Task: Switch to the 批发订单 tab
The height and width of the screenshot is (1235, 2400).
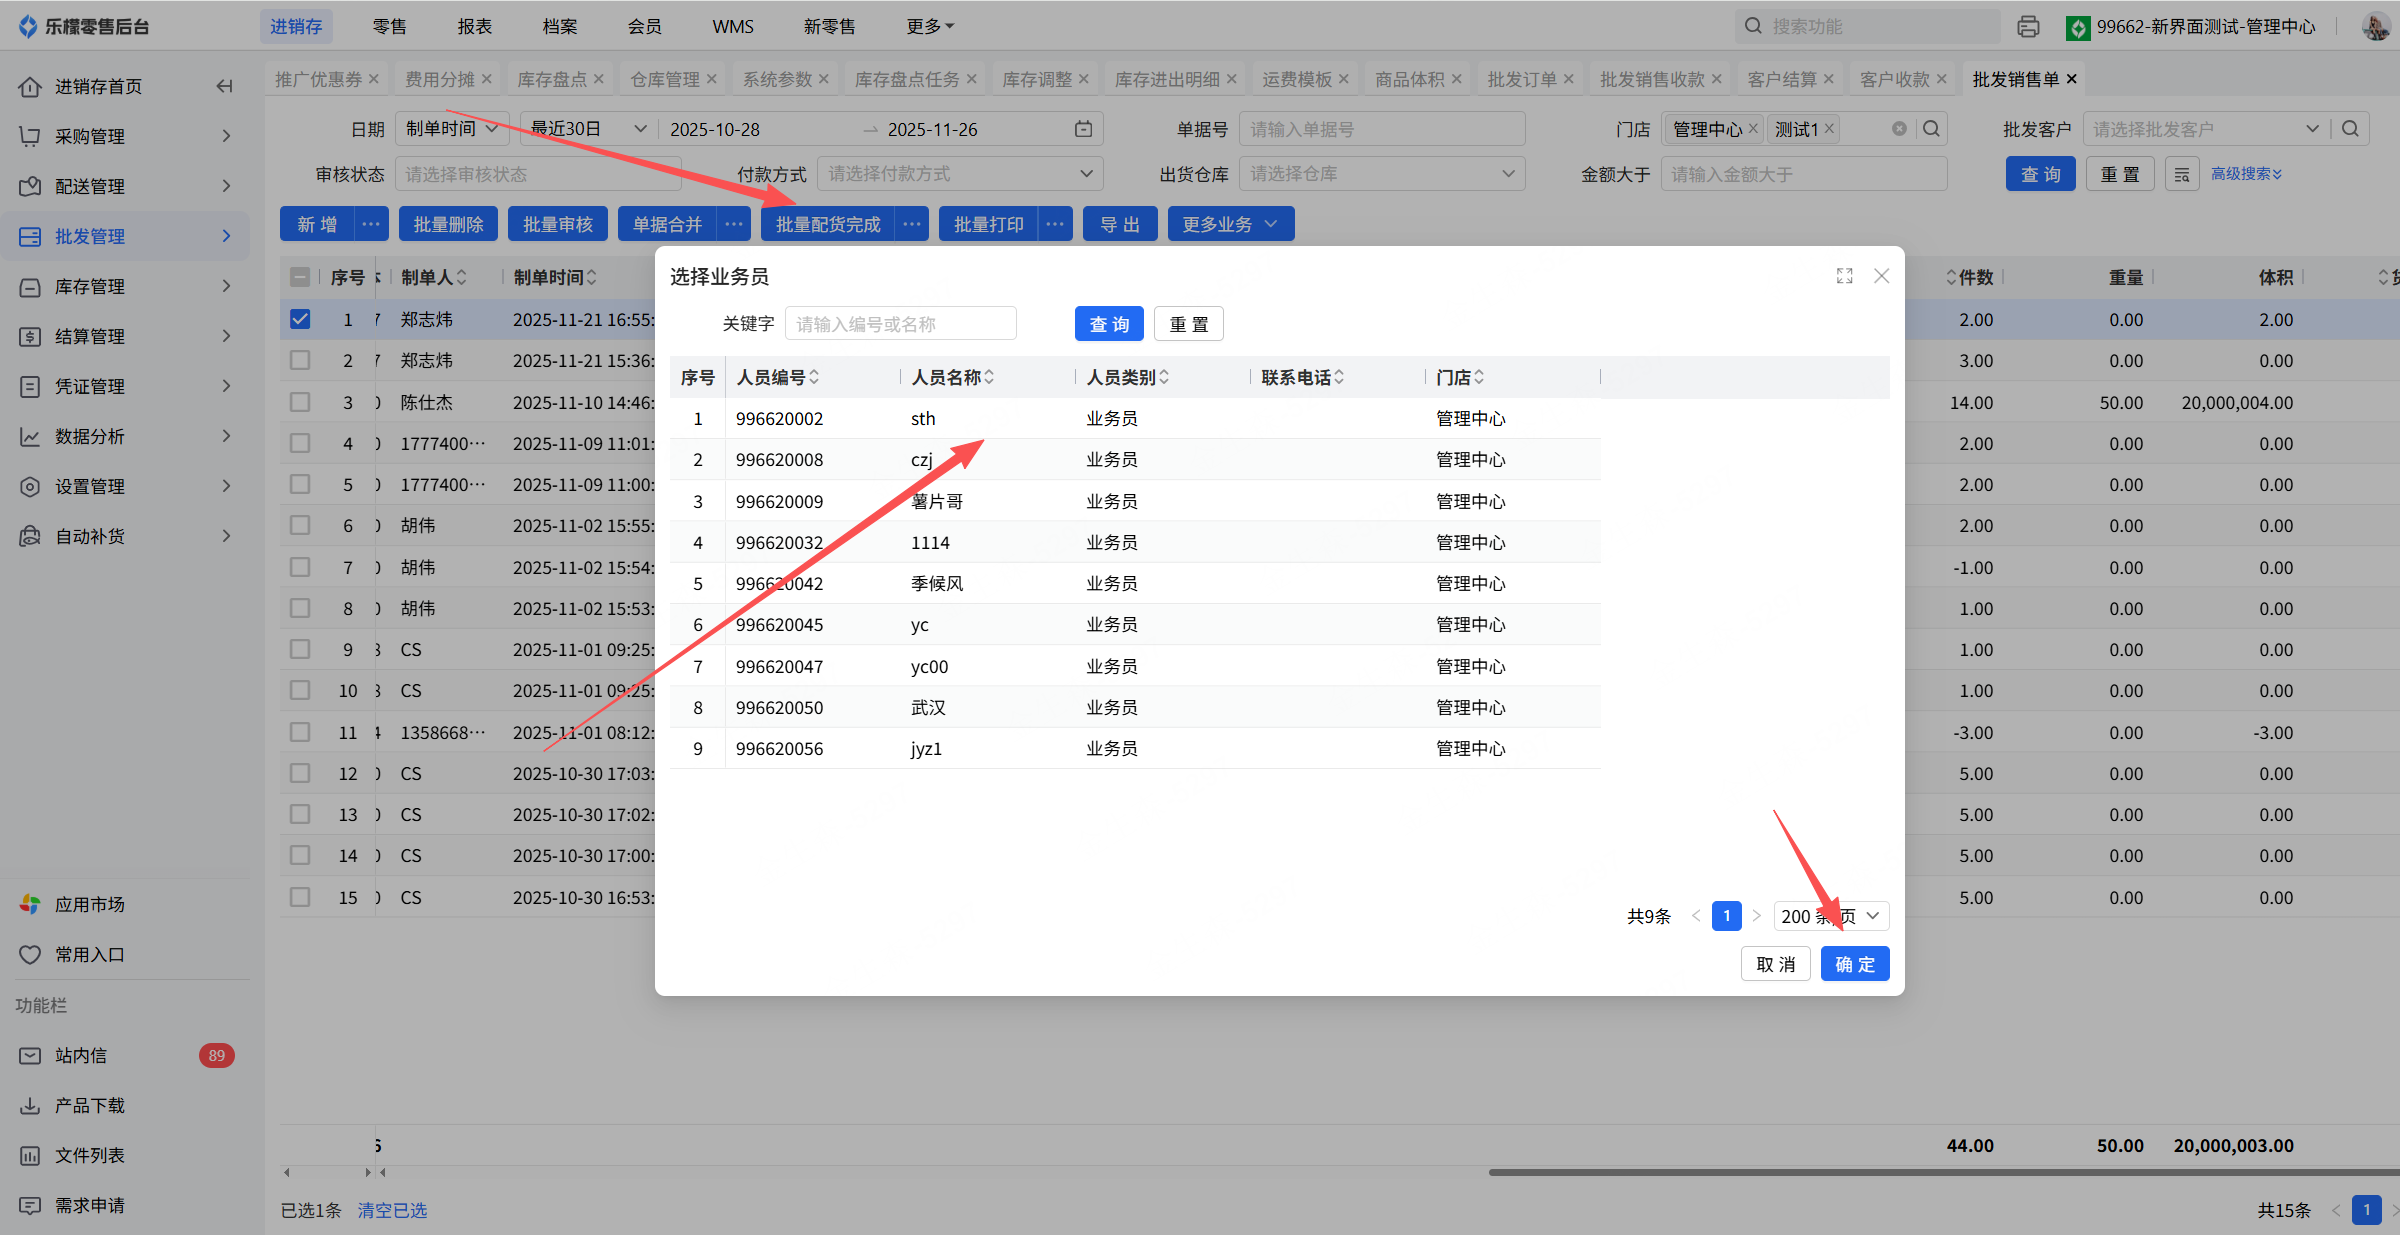Action: [1521, 79]
